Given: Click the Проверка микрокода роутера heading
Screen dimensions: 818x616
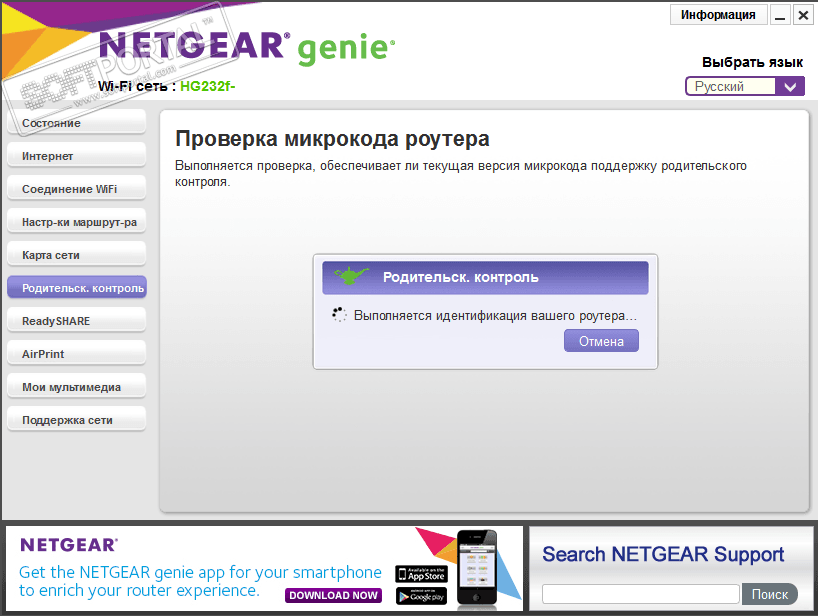Looking at the screenshot, I should 332,139.
